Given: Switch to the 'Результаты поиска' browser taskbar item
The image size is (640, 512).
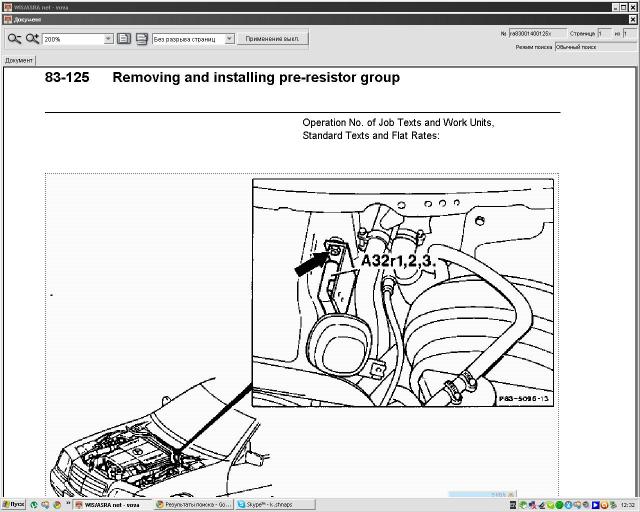Looking at the screenshot, I should tap(194, 505).
